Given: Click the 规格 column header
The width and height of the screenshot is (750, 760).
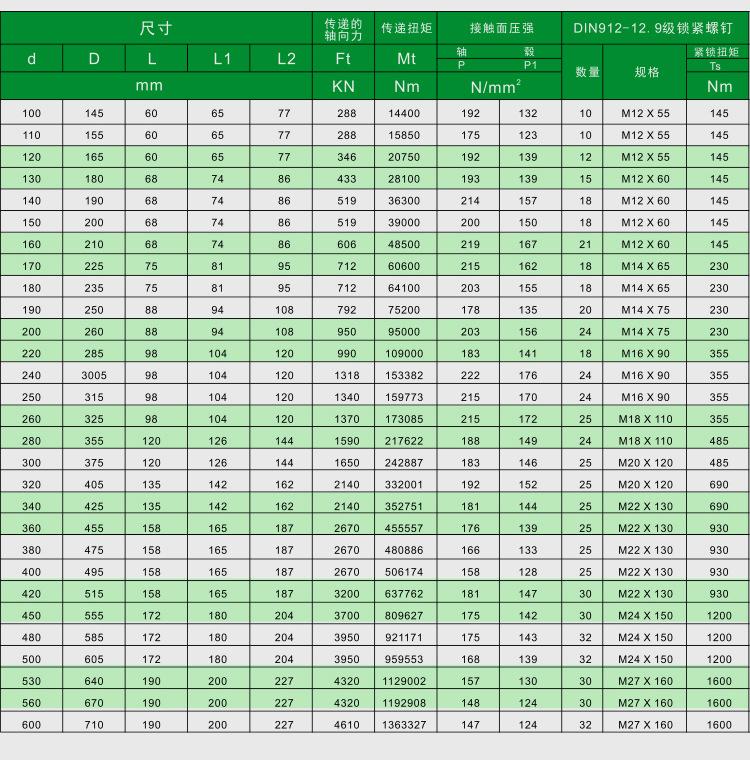Looking at the screenshot, I should pos(645,72).
